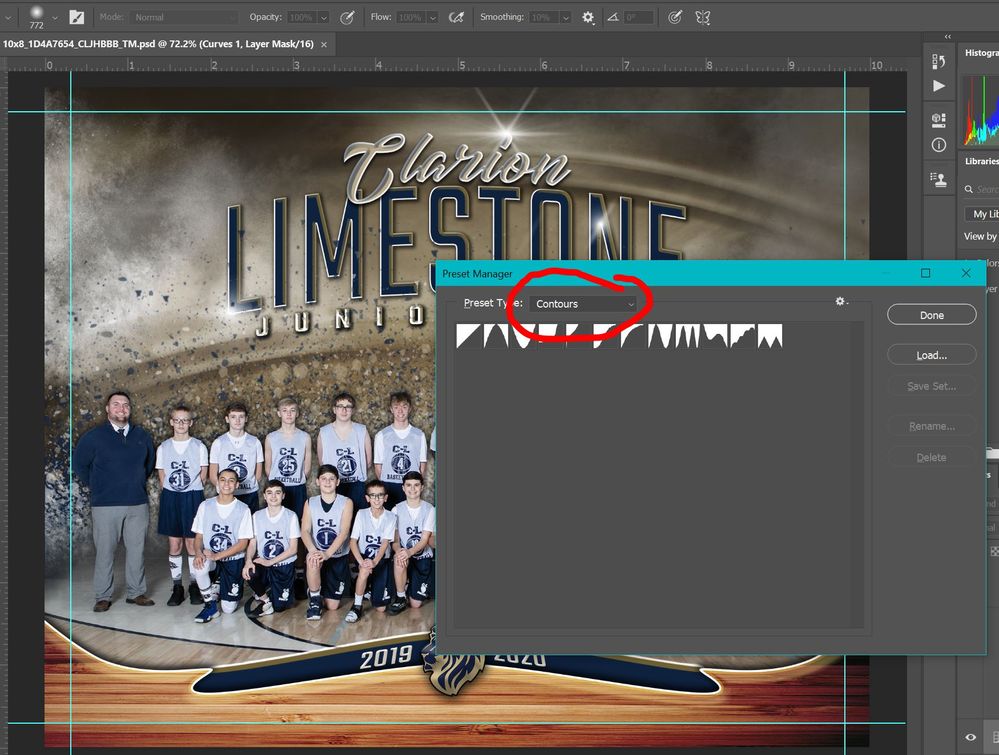Click the Done button
The image size is (999, 755).
(x=931, y=315)
